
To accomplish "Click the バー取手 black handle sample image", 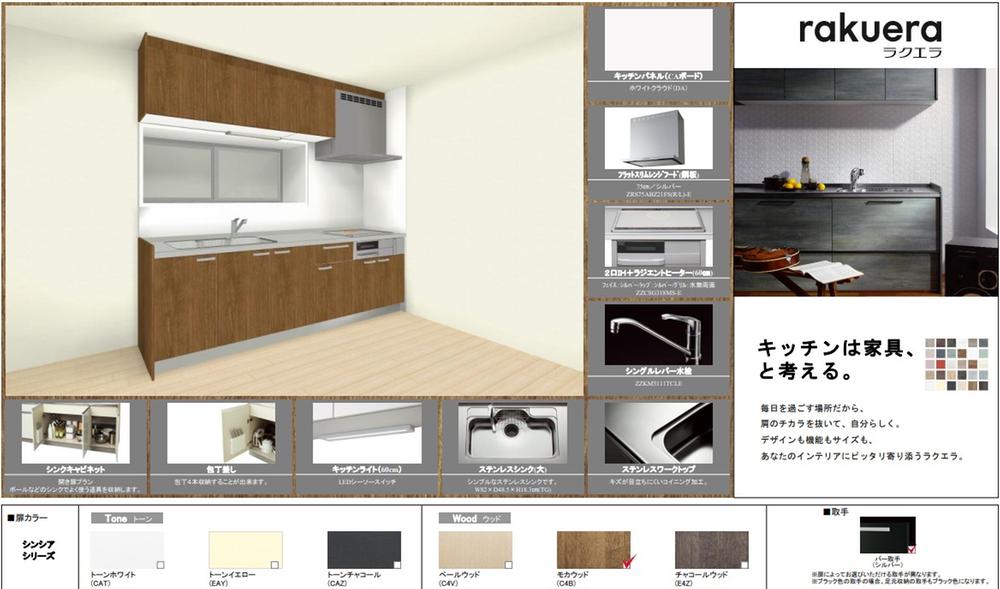I will (x=888, y=535).
